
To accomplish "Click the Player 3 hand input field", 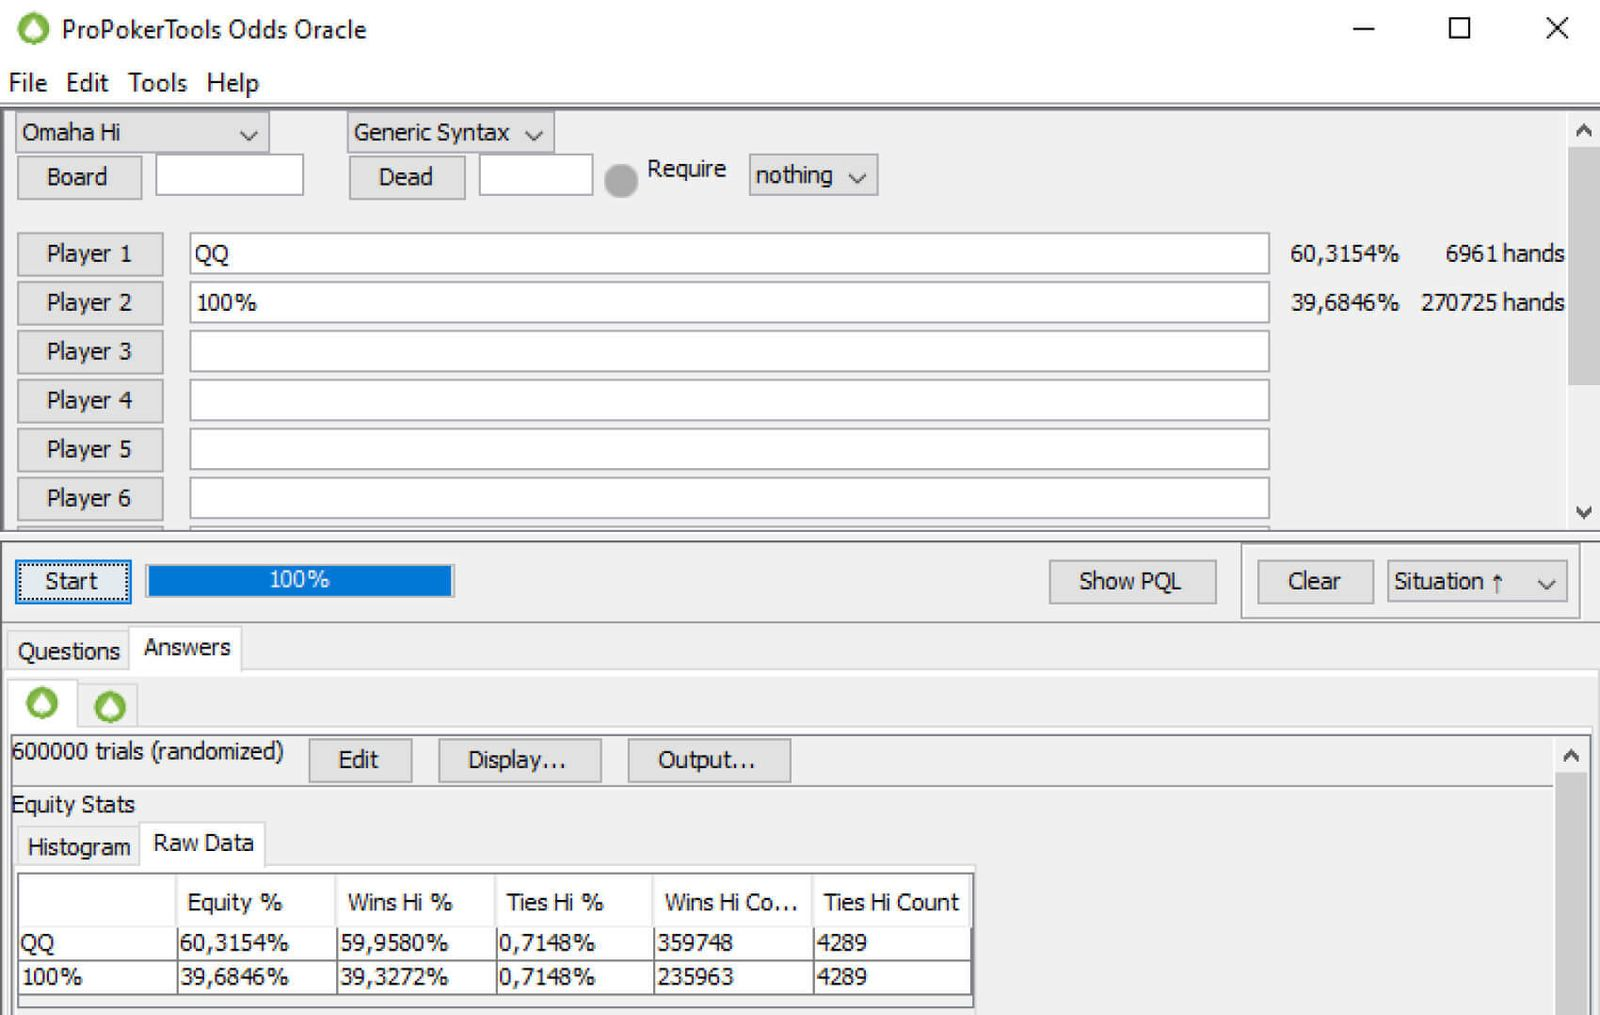I will (728, 352).
